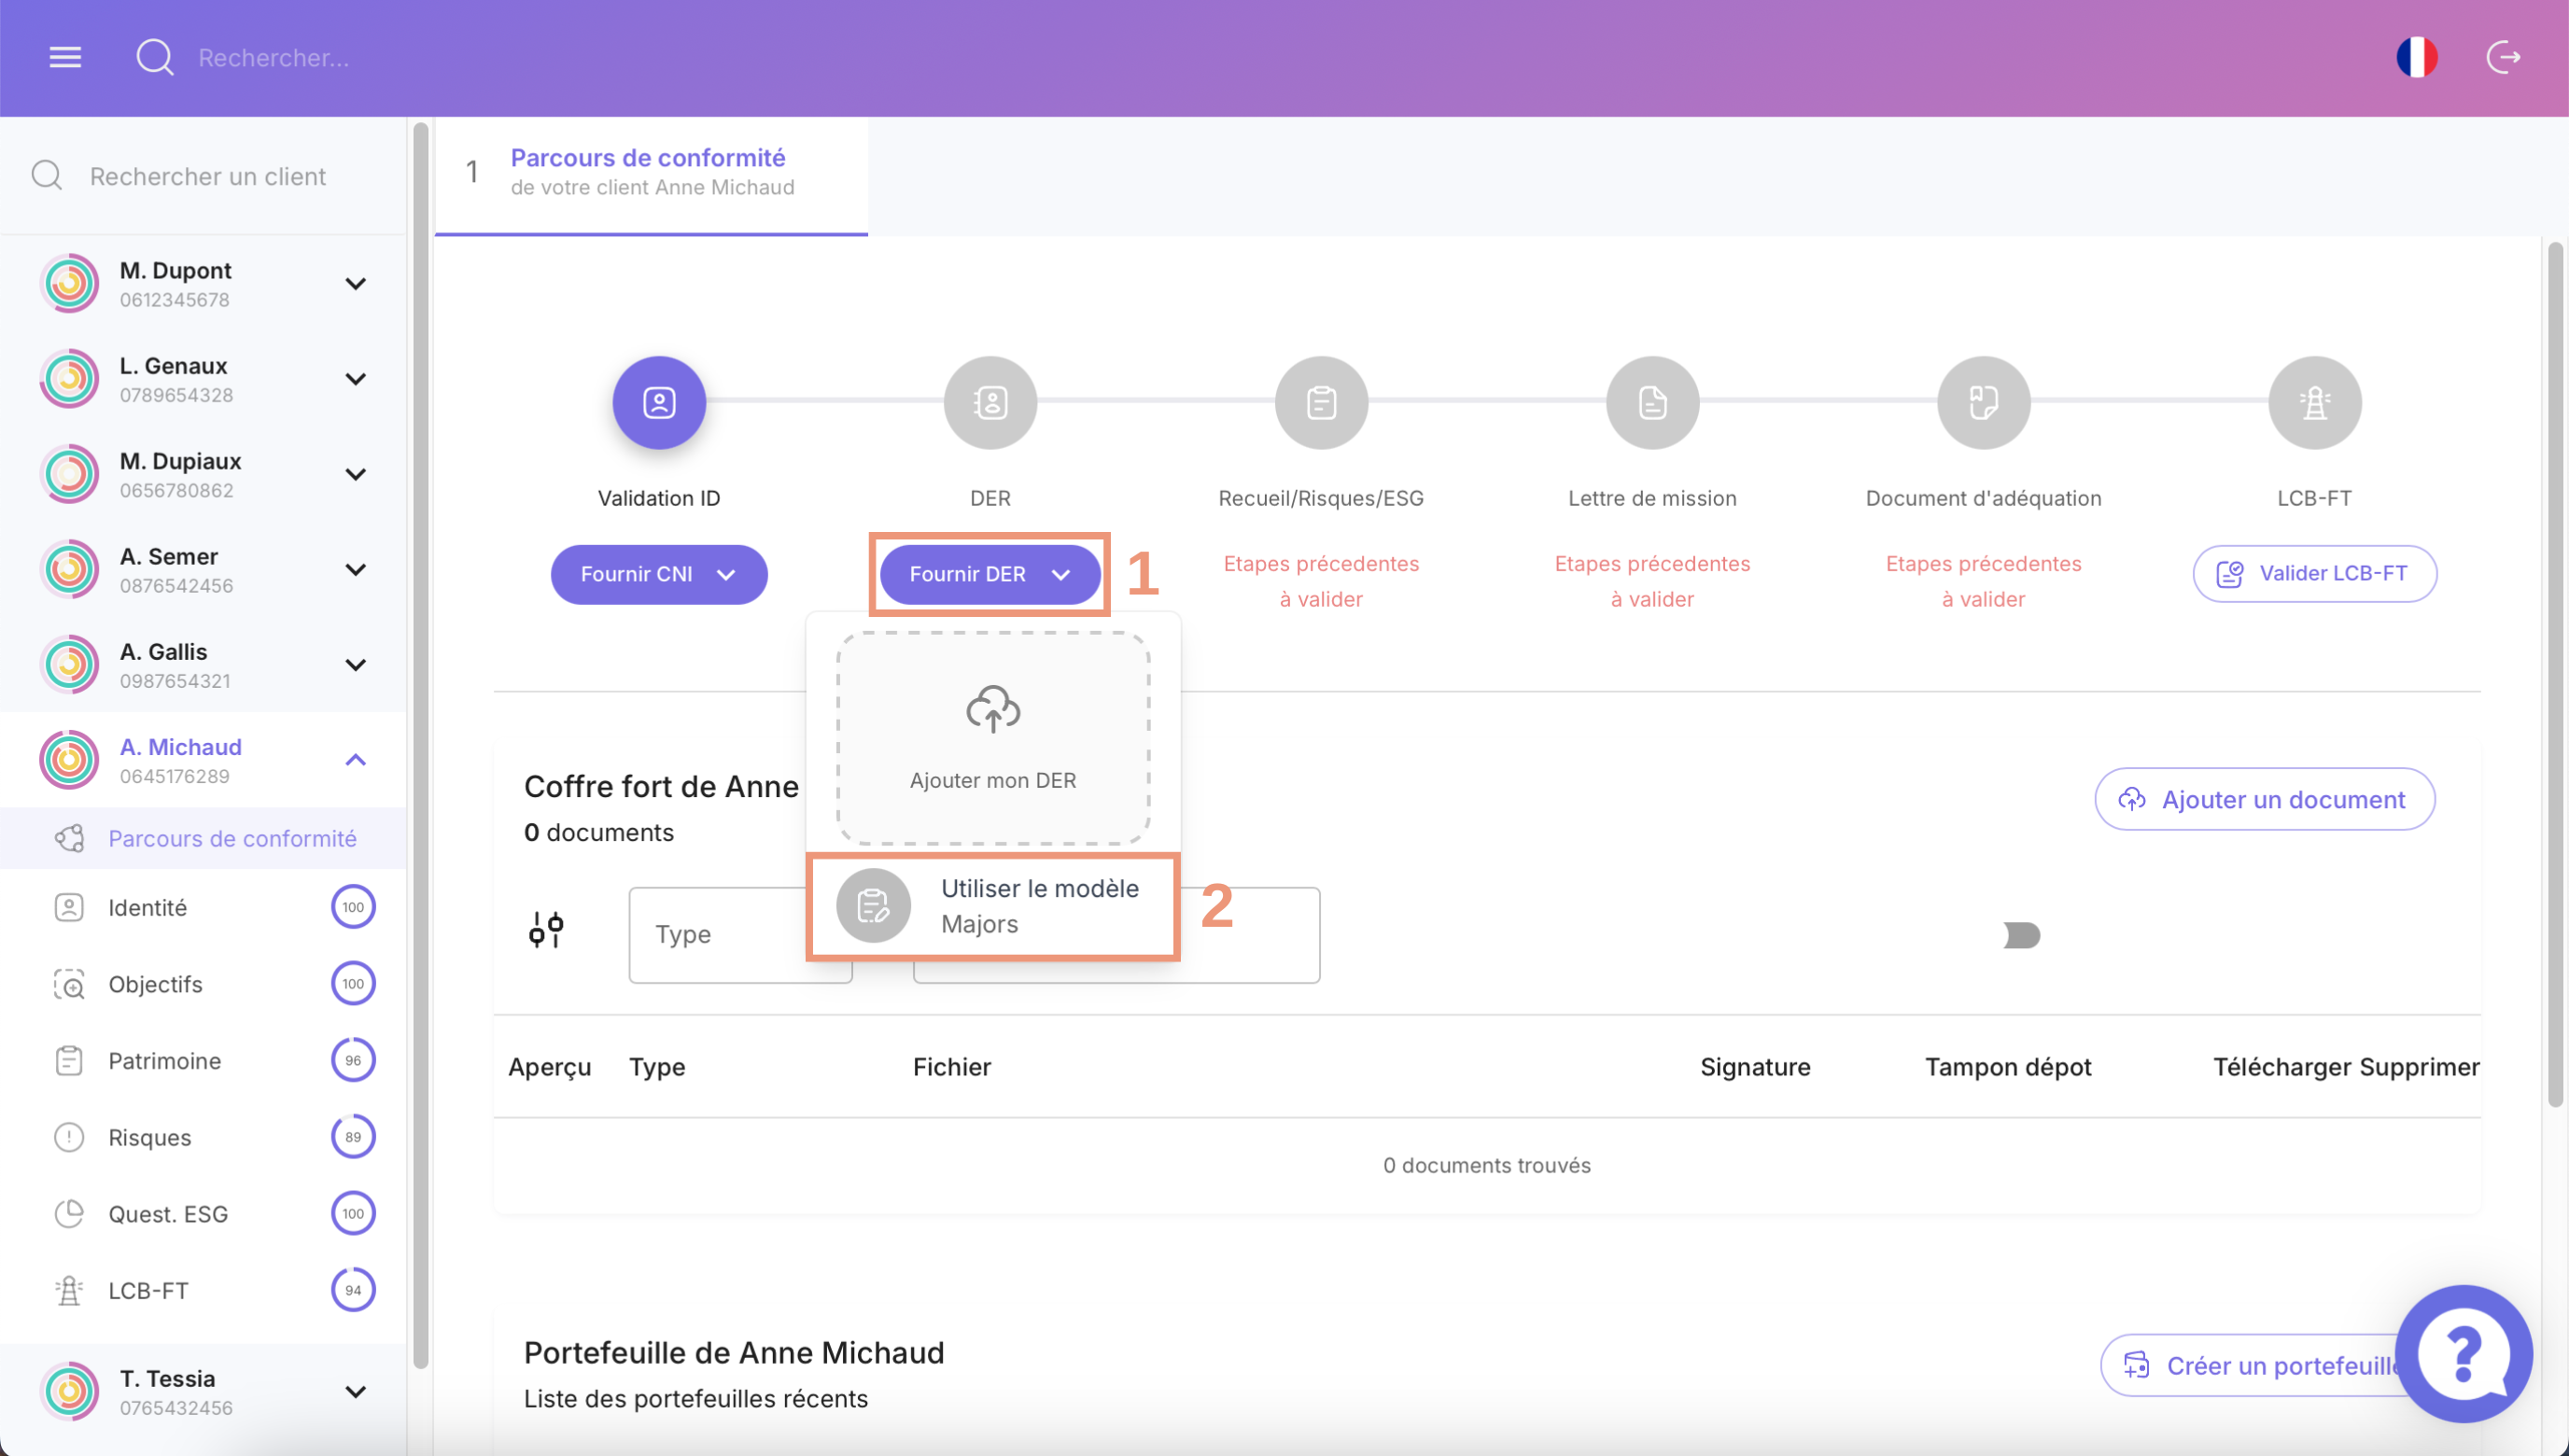Click the Ajouter un document button
2569x1456 pixels.
click(x=2264, y=799)
